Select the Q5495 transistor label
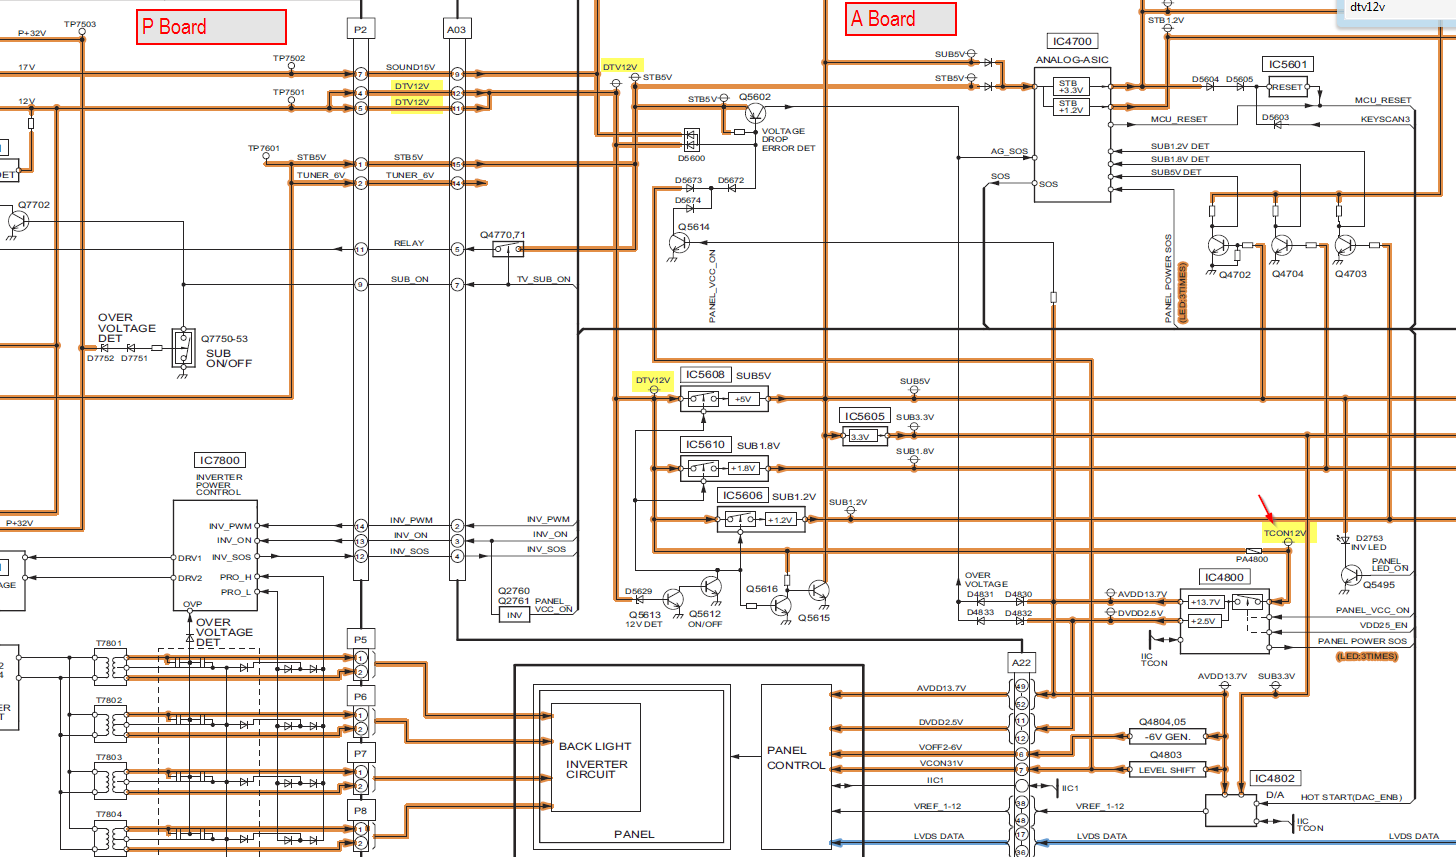1456x857 pixels. pos(1378,586)
